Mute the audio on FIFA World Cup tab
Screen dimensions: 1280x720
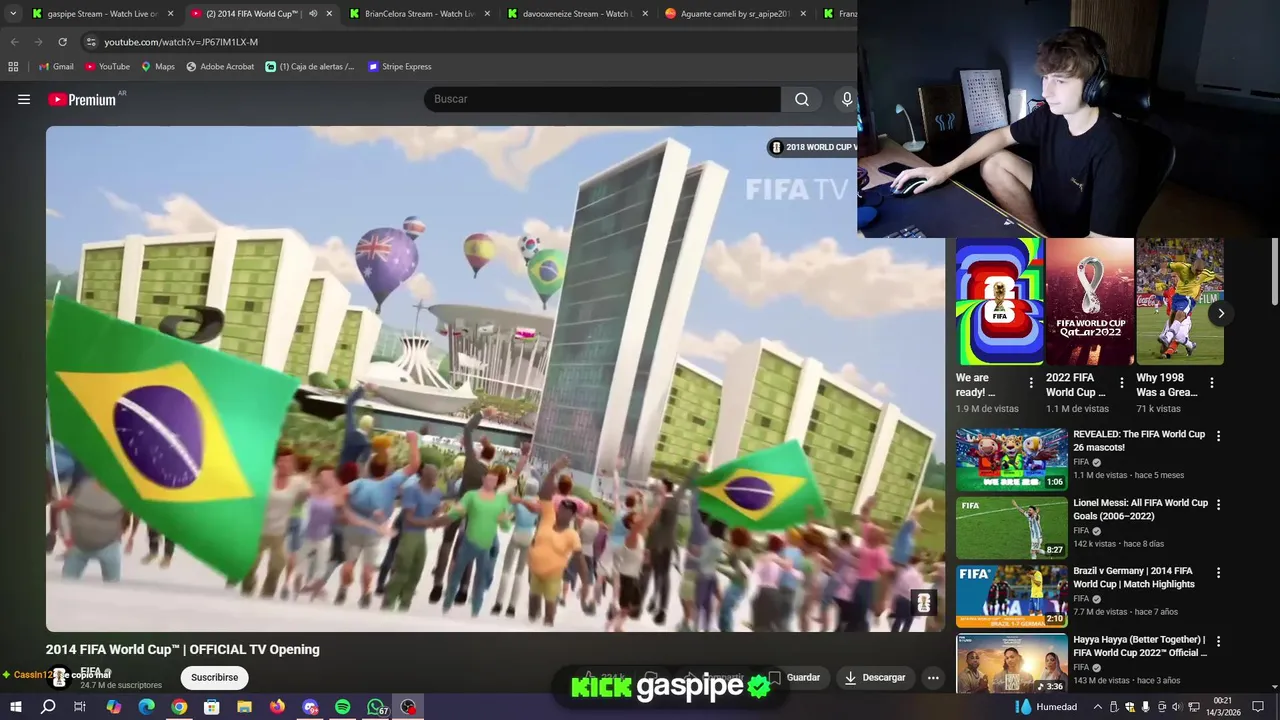click(x=312, y=14)
